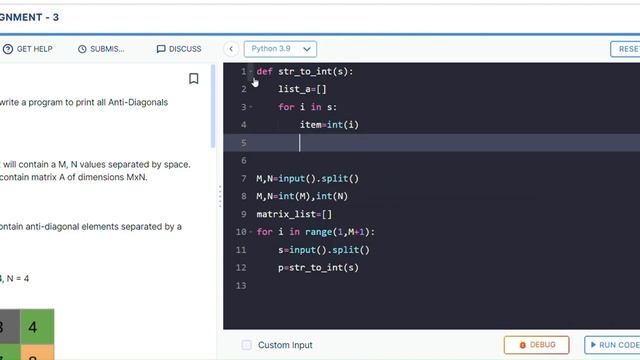The image size is (640, 360).
Task: Open the Python 3.9 language dropdown
Action: coord(280,49)
